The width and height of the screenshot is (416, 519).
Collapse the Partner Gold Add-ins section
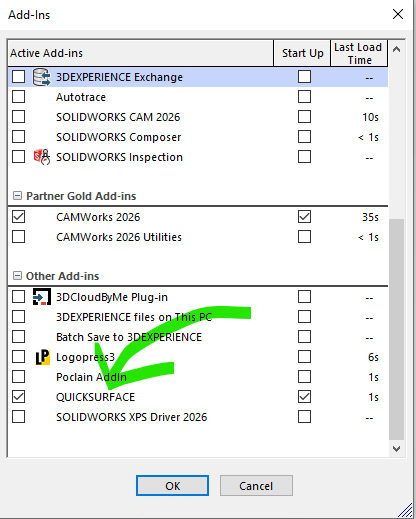17,196
